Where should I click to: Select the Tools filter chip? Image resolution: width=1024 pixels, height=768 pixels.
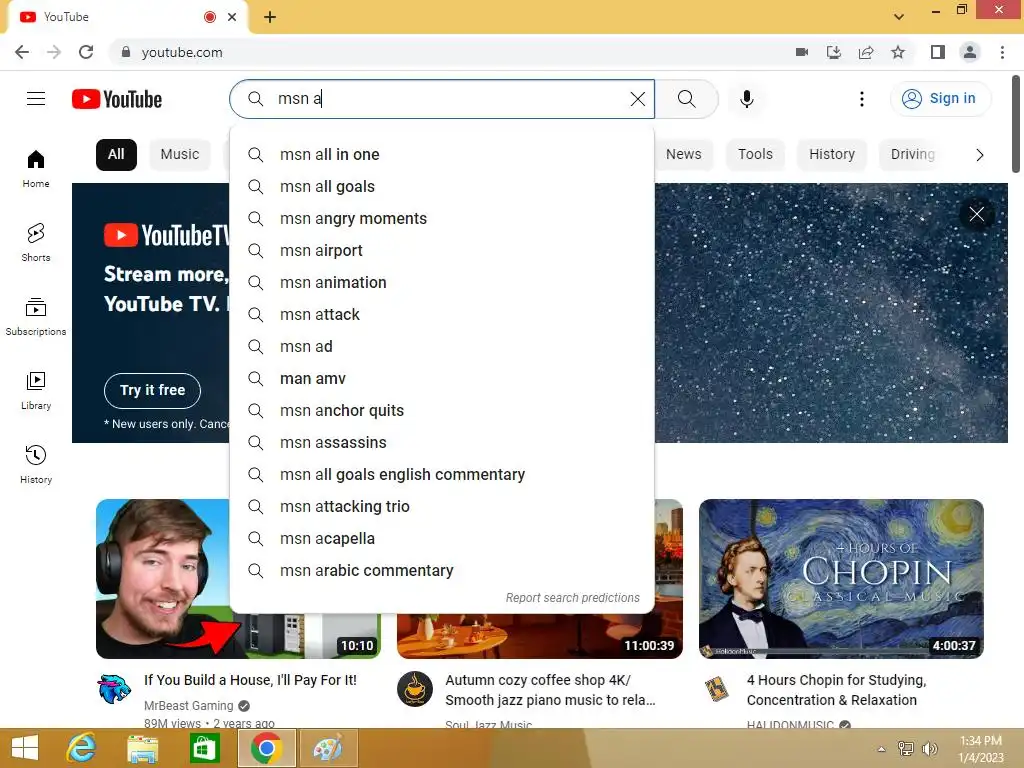point(755,155)
